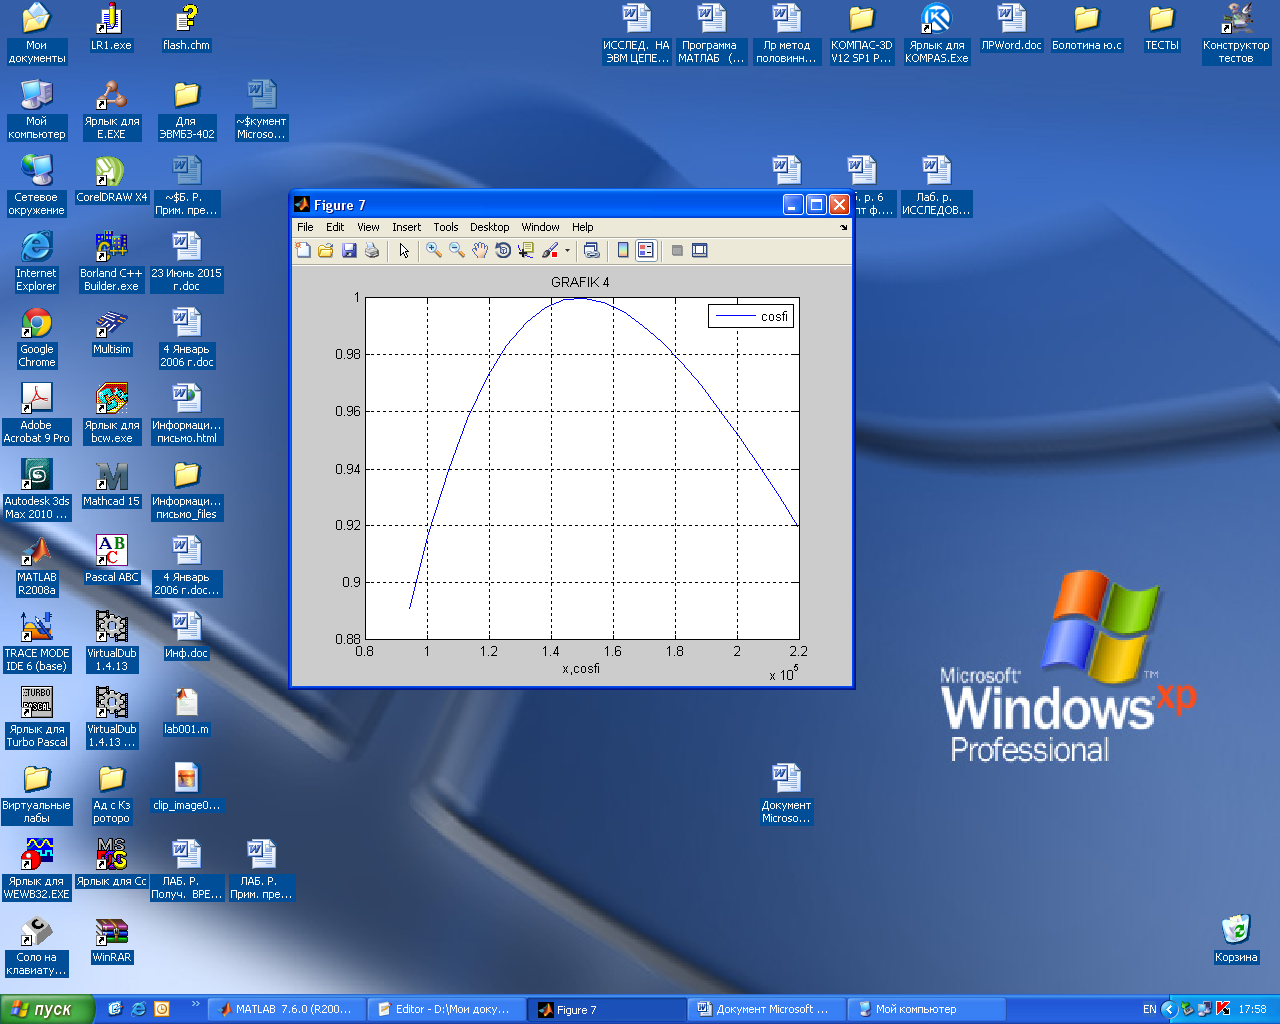The width and height of the screenshot is (1280, 1024).
Task: Click the Autodesk 3ds Max 2010 icon
Action: pos(37,491)
